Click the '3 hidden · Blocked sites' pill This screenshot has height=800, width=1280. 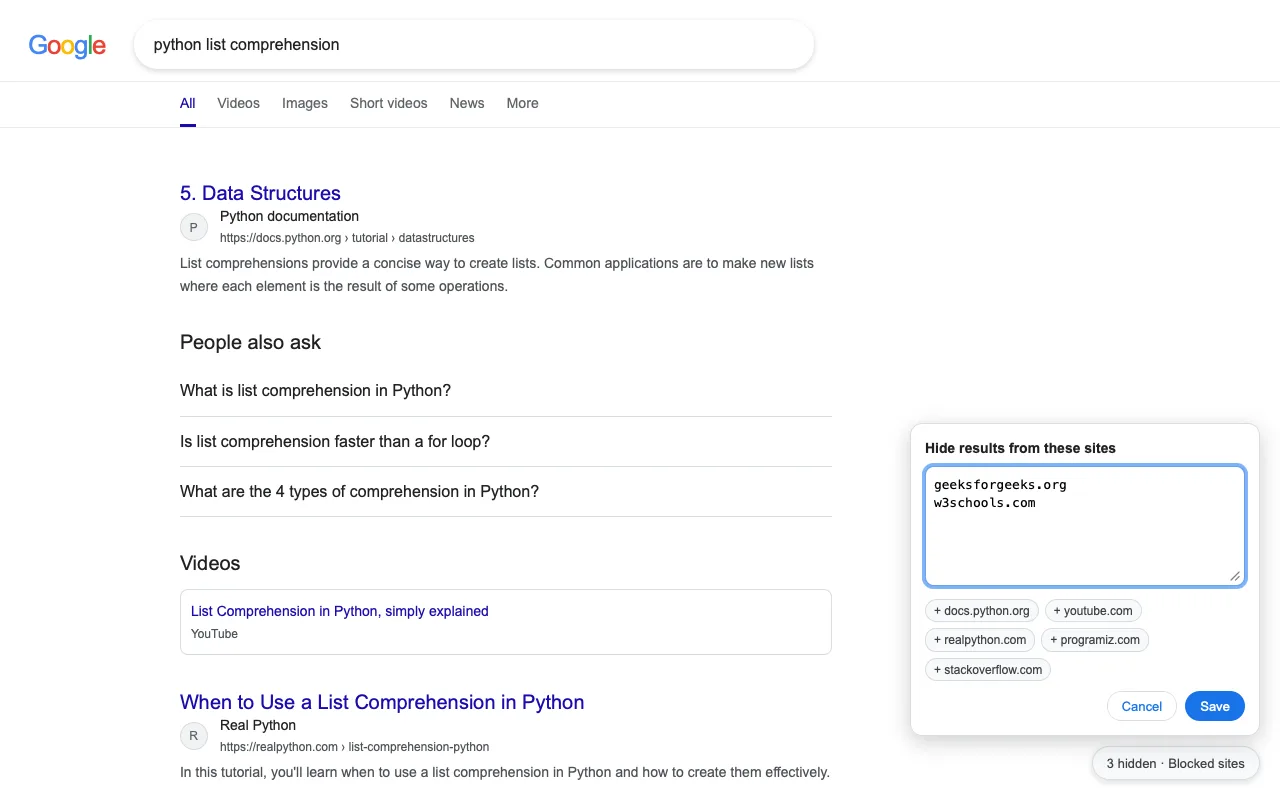[1176, 763]
